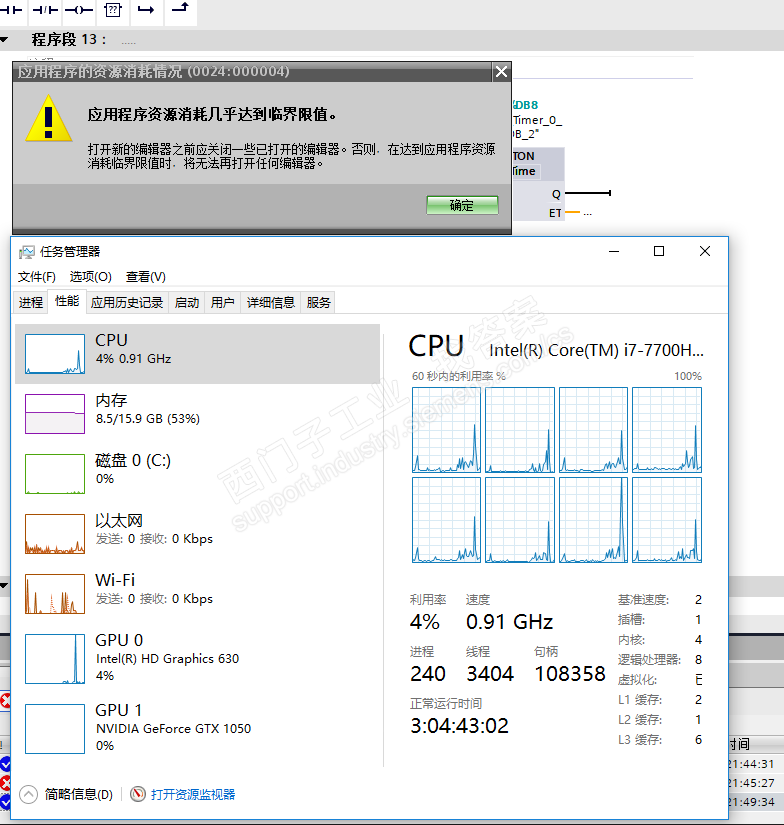
Task: Click the ET output of TON block
Action: point(555,213)
